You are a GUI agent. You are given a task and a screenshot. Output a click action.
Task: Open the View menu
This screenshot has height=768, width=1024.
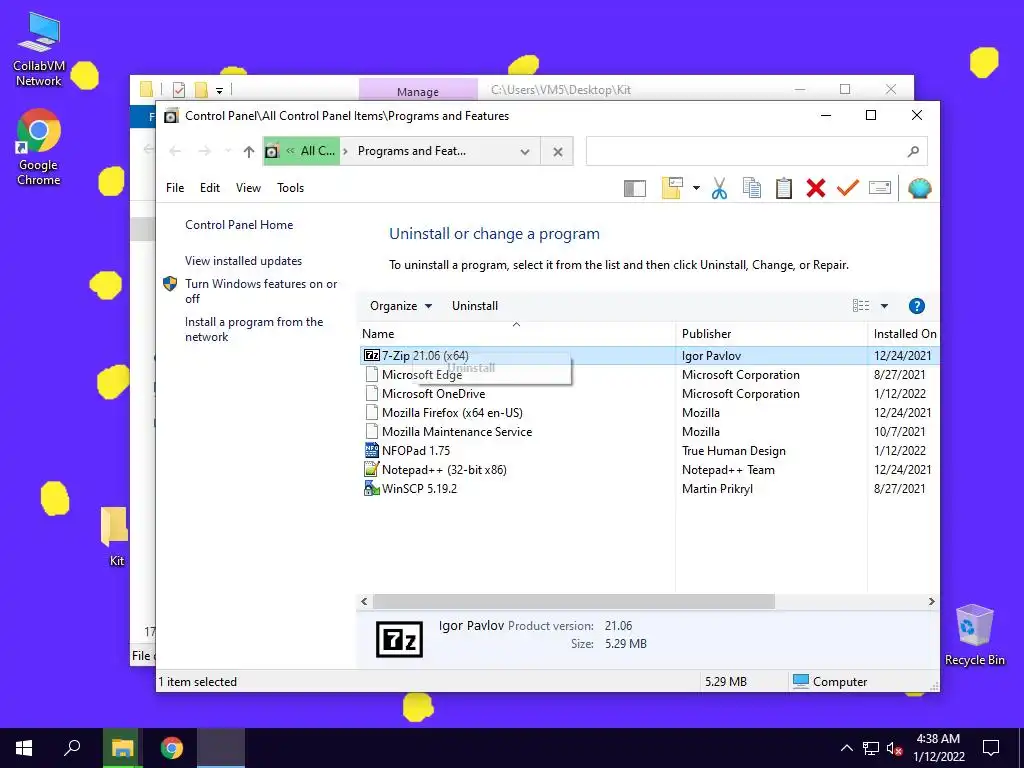pos(248,187)
